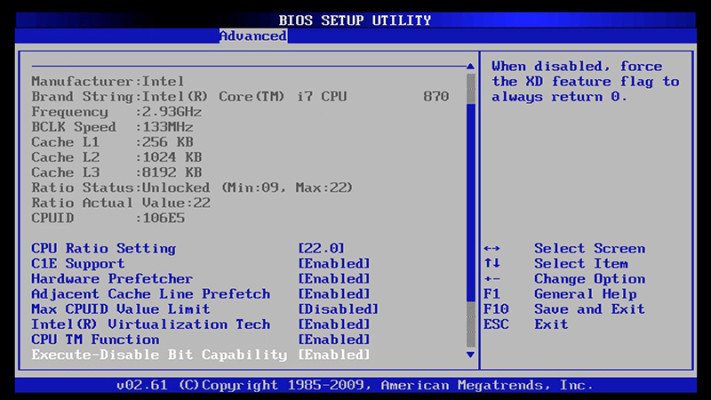
Task: Click the up-down arrows Select Item icon
Action: point(492,263)
